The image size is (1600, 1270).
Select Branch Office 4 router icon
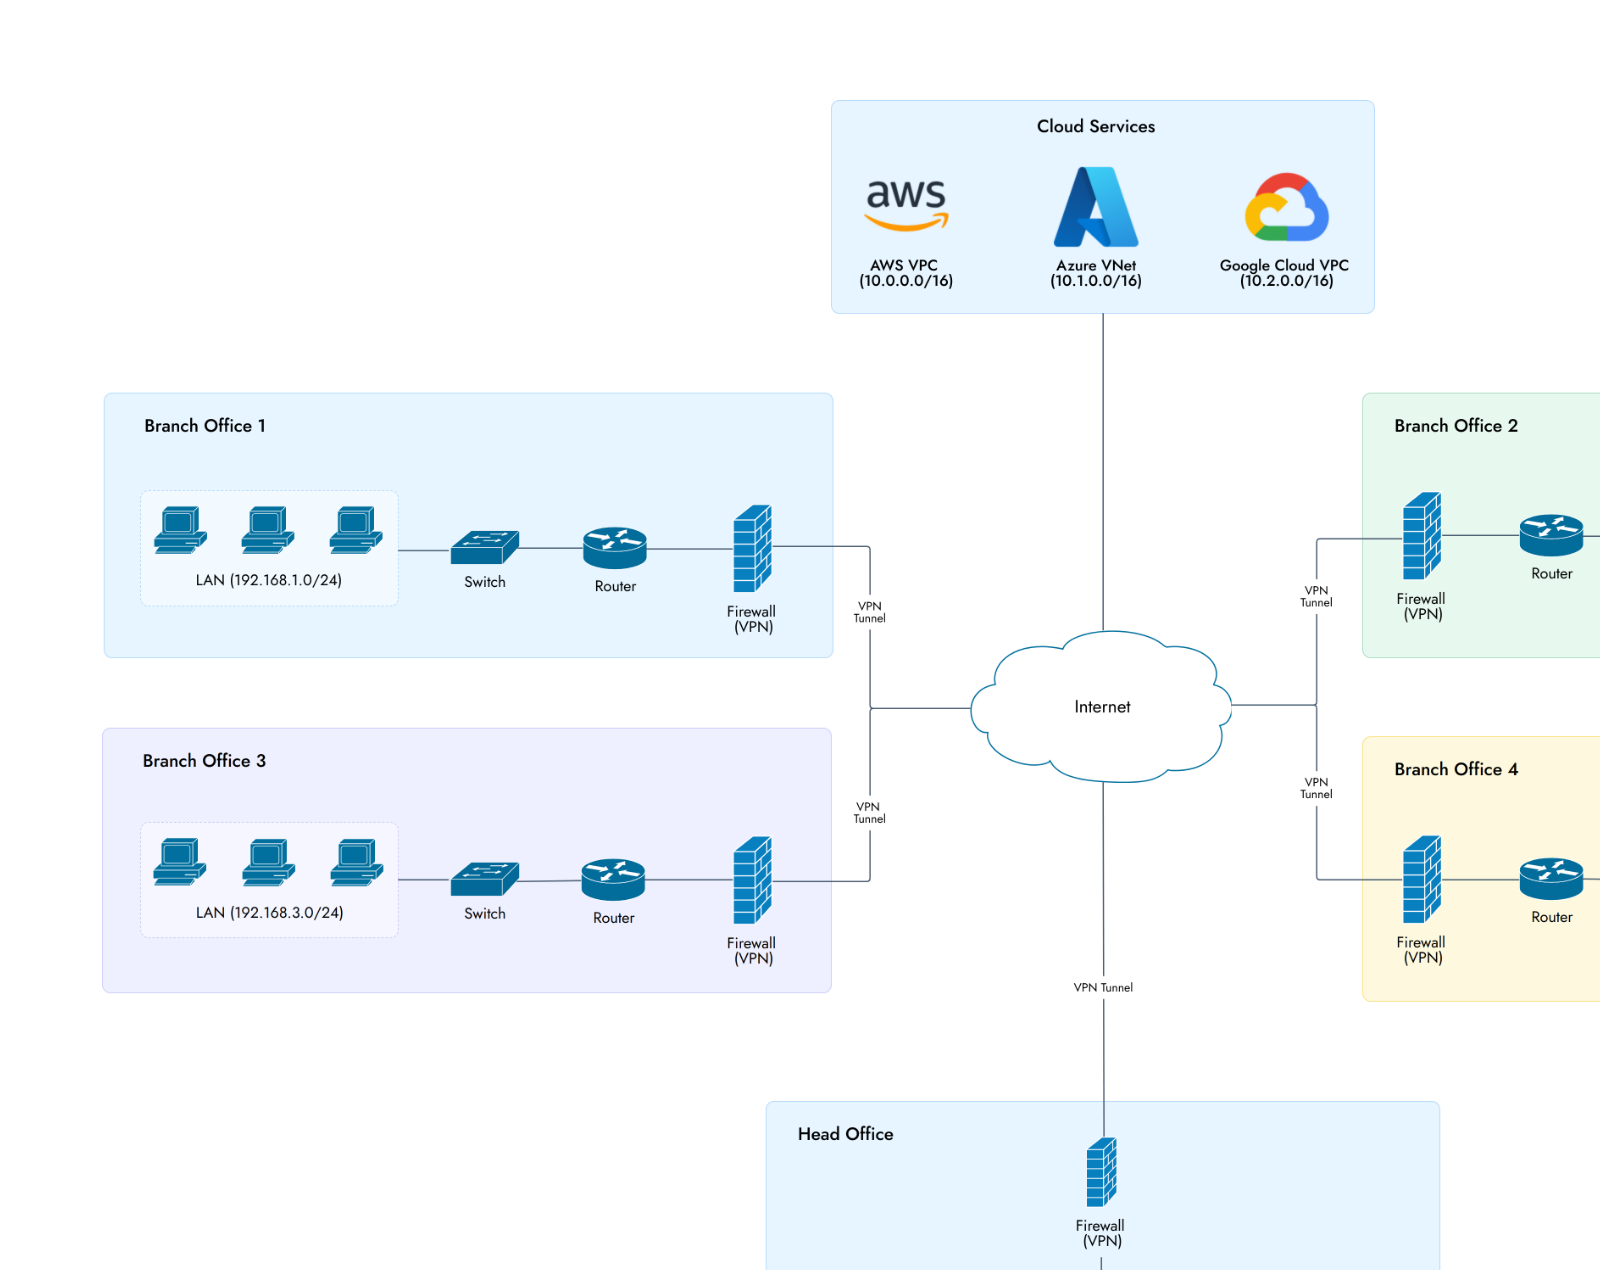point(1551,879)
